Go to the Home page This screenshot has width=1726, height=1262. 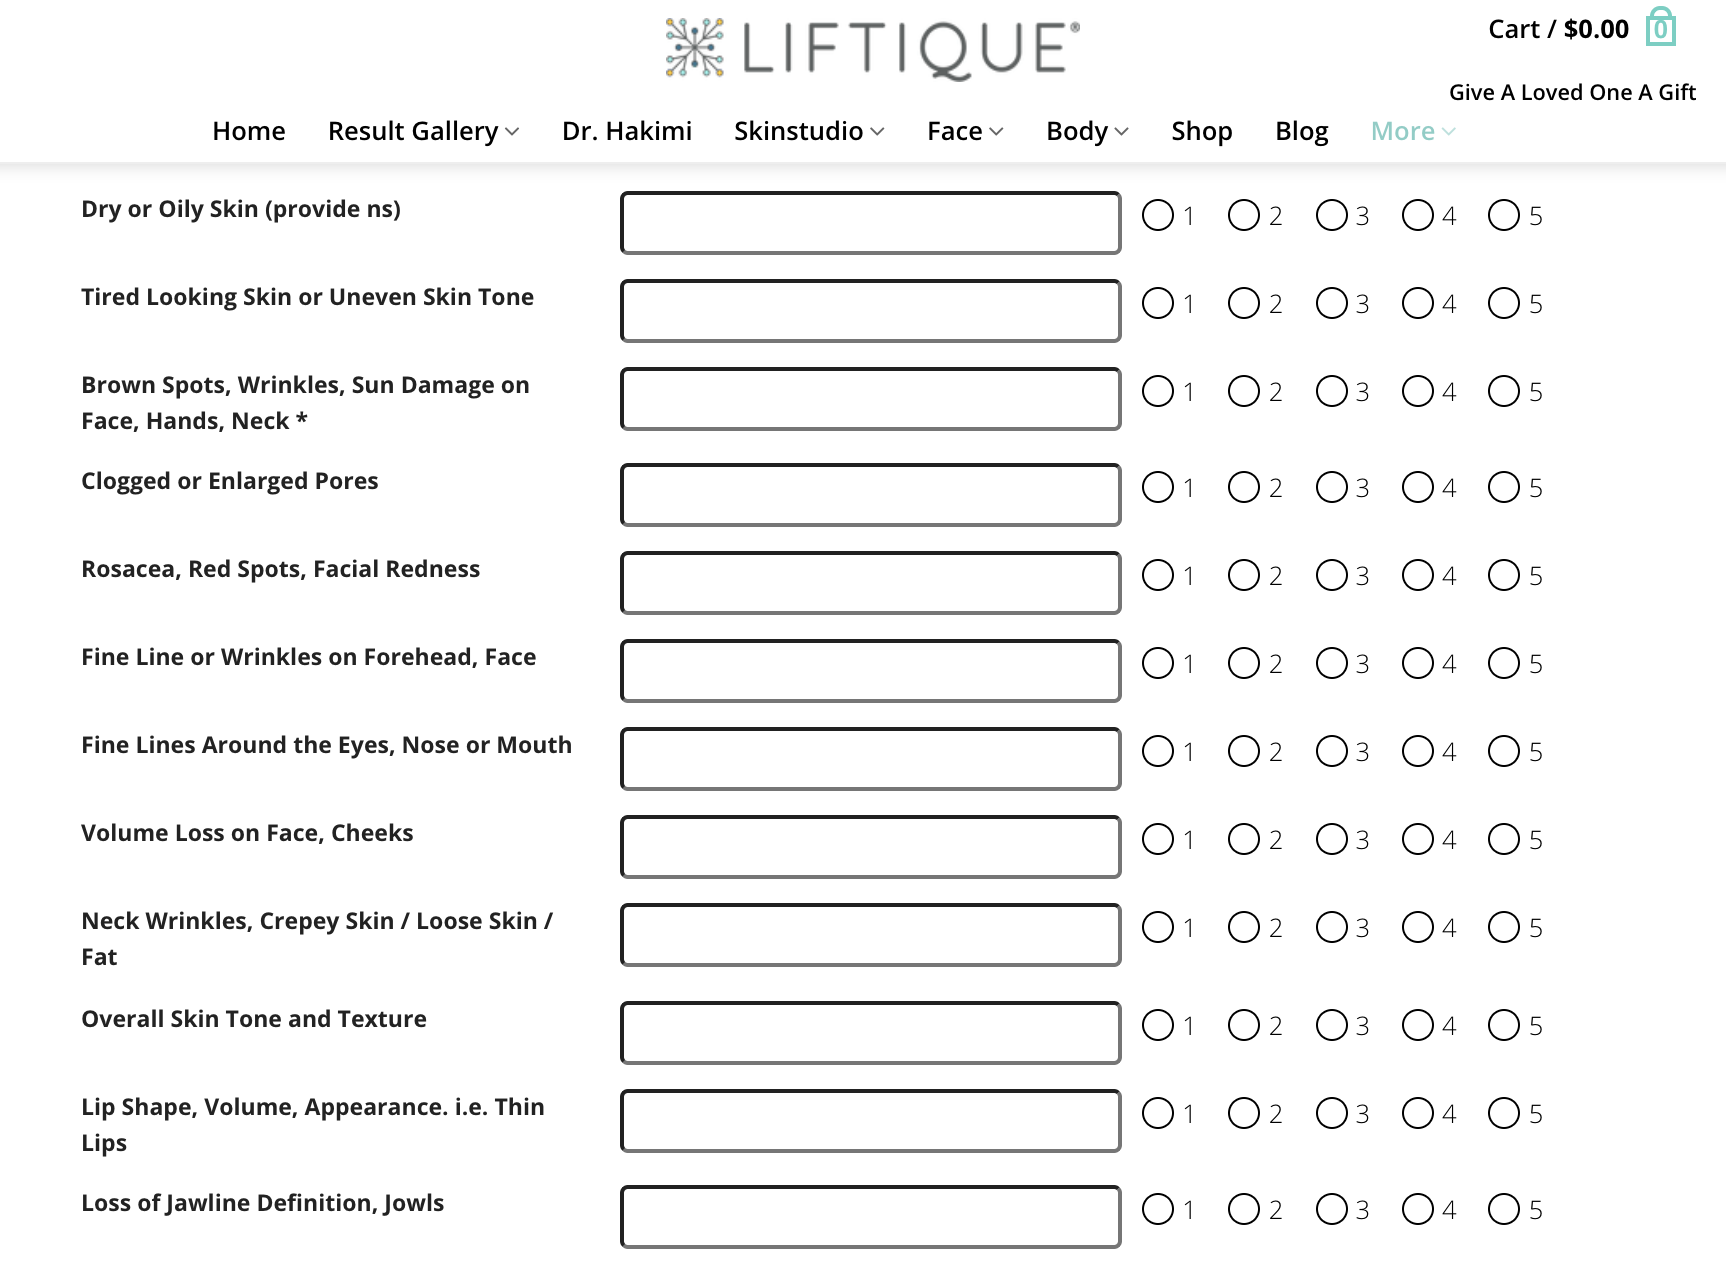point(249,131)
